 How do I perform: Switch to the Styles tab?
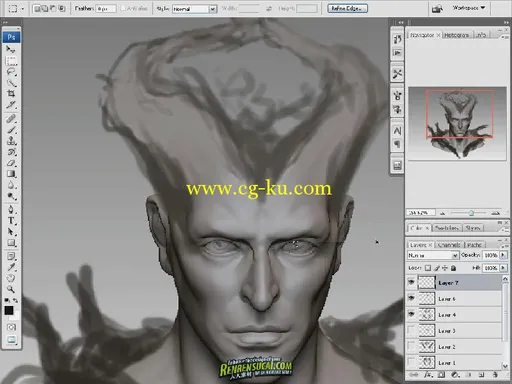point(473,228)
